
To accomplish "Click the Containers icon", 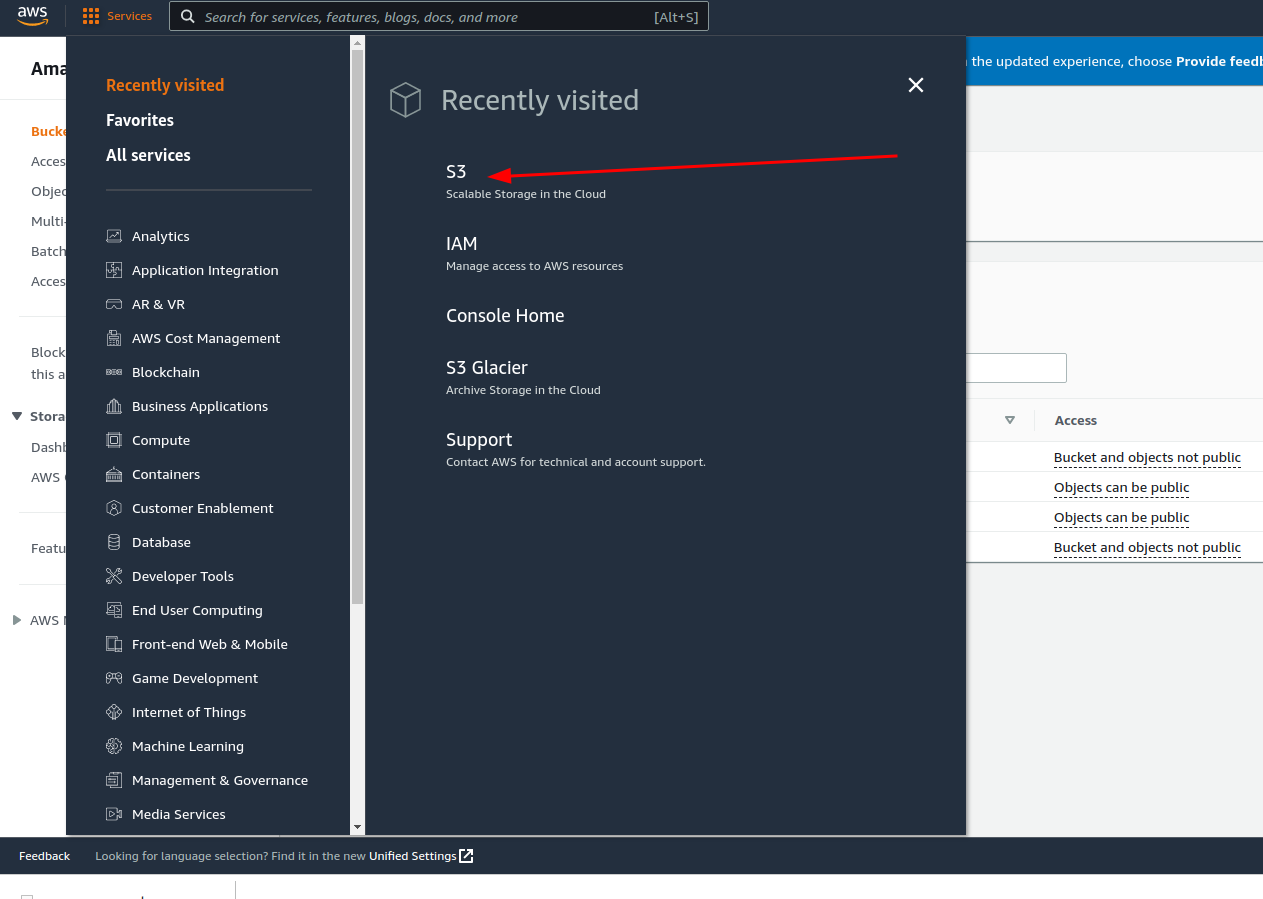I will pyautogui.click(x=114, y=474).
